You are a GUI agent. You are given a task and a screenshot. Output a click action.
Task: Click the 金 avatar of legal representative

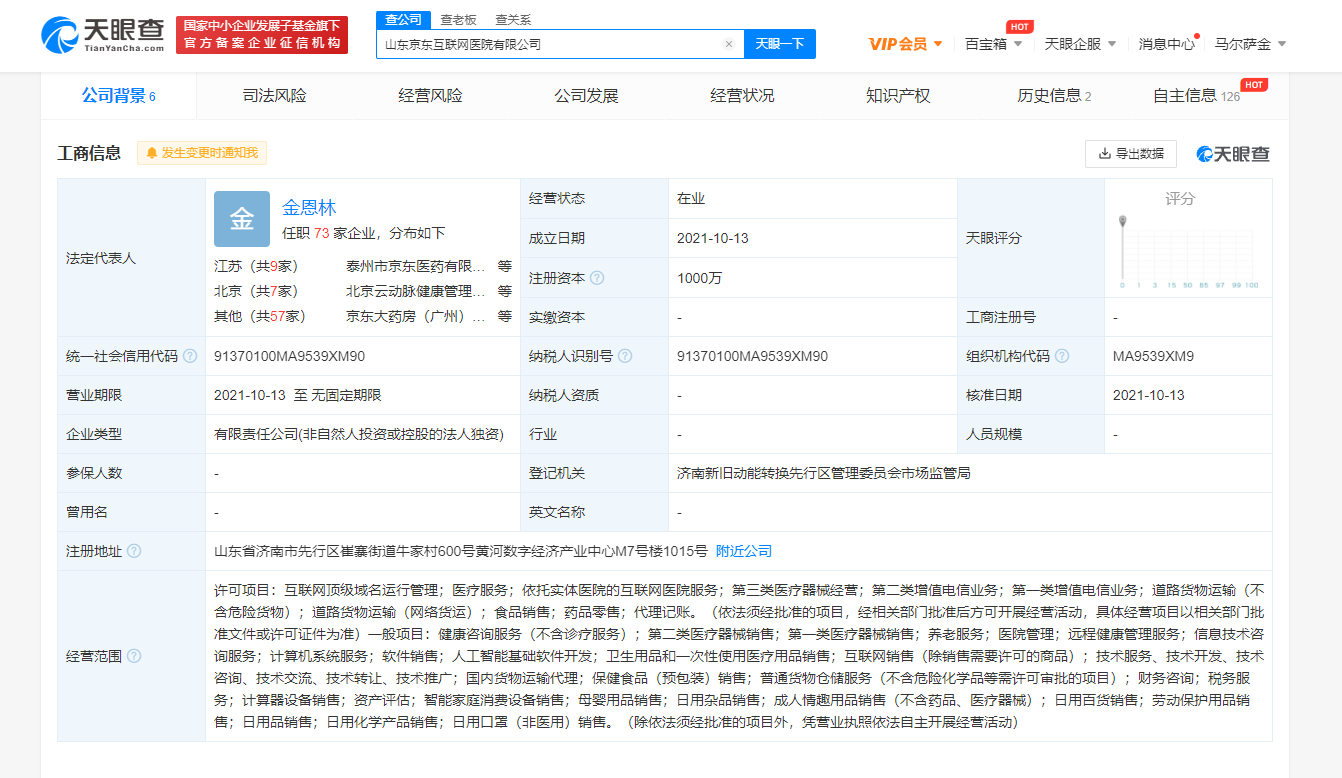coord(242,219)
